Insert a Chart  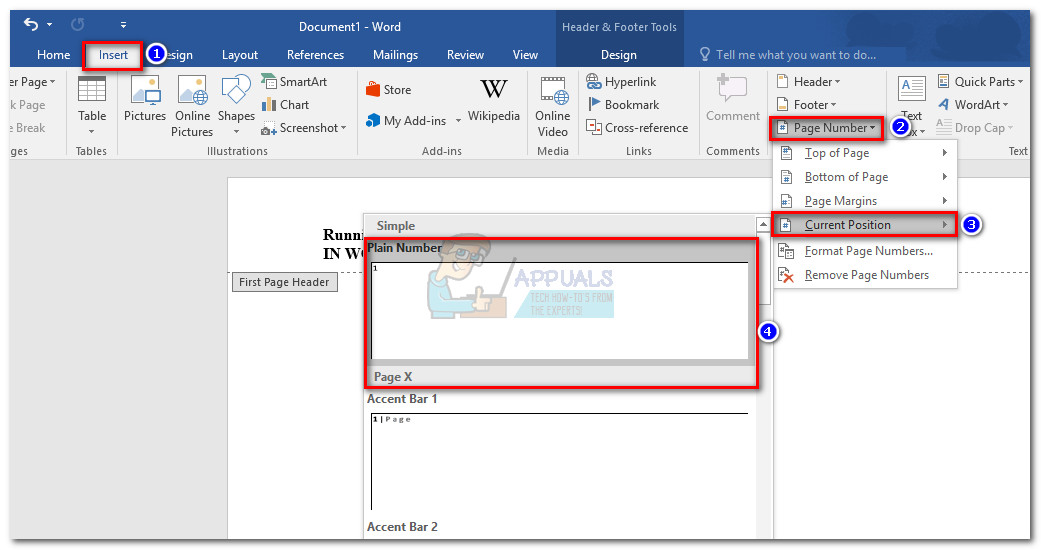[x=285, y=105]
